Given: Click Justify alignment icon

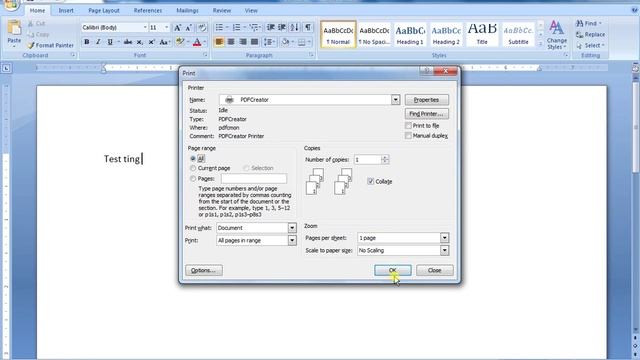Looking at the screenshot, I should click(x=255, y=42).
